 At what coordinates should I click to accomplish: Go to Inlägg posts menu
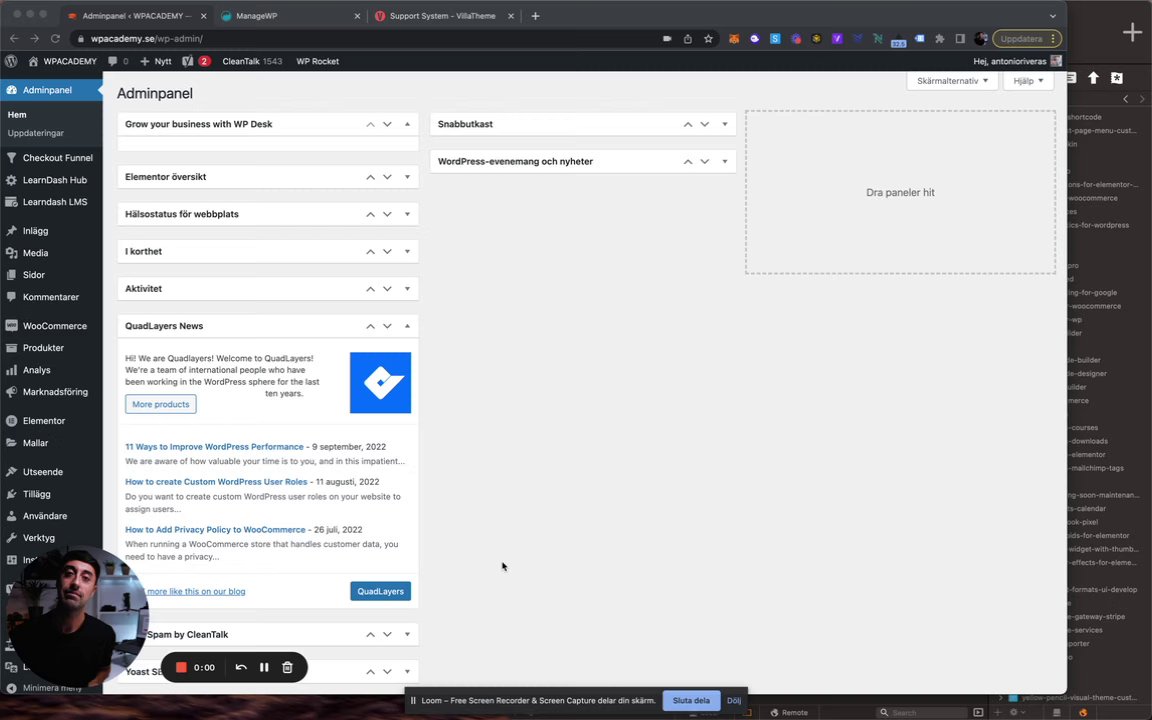pos(51,231)
